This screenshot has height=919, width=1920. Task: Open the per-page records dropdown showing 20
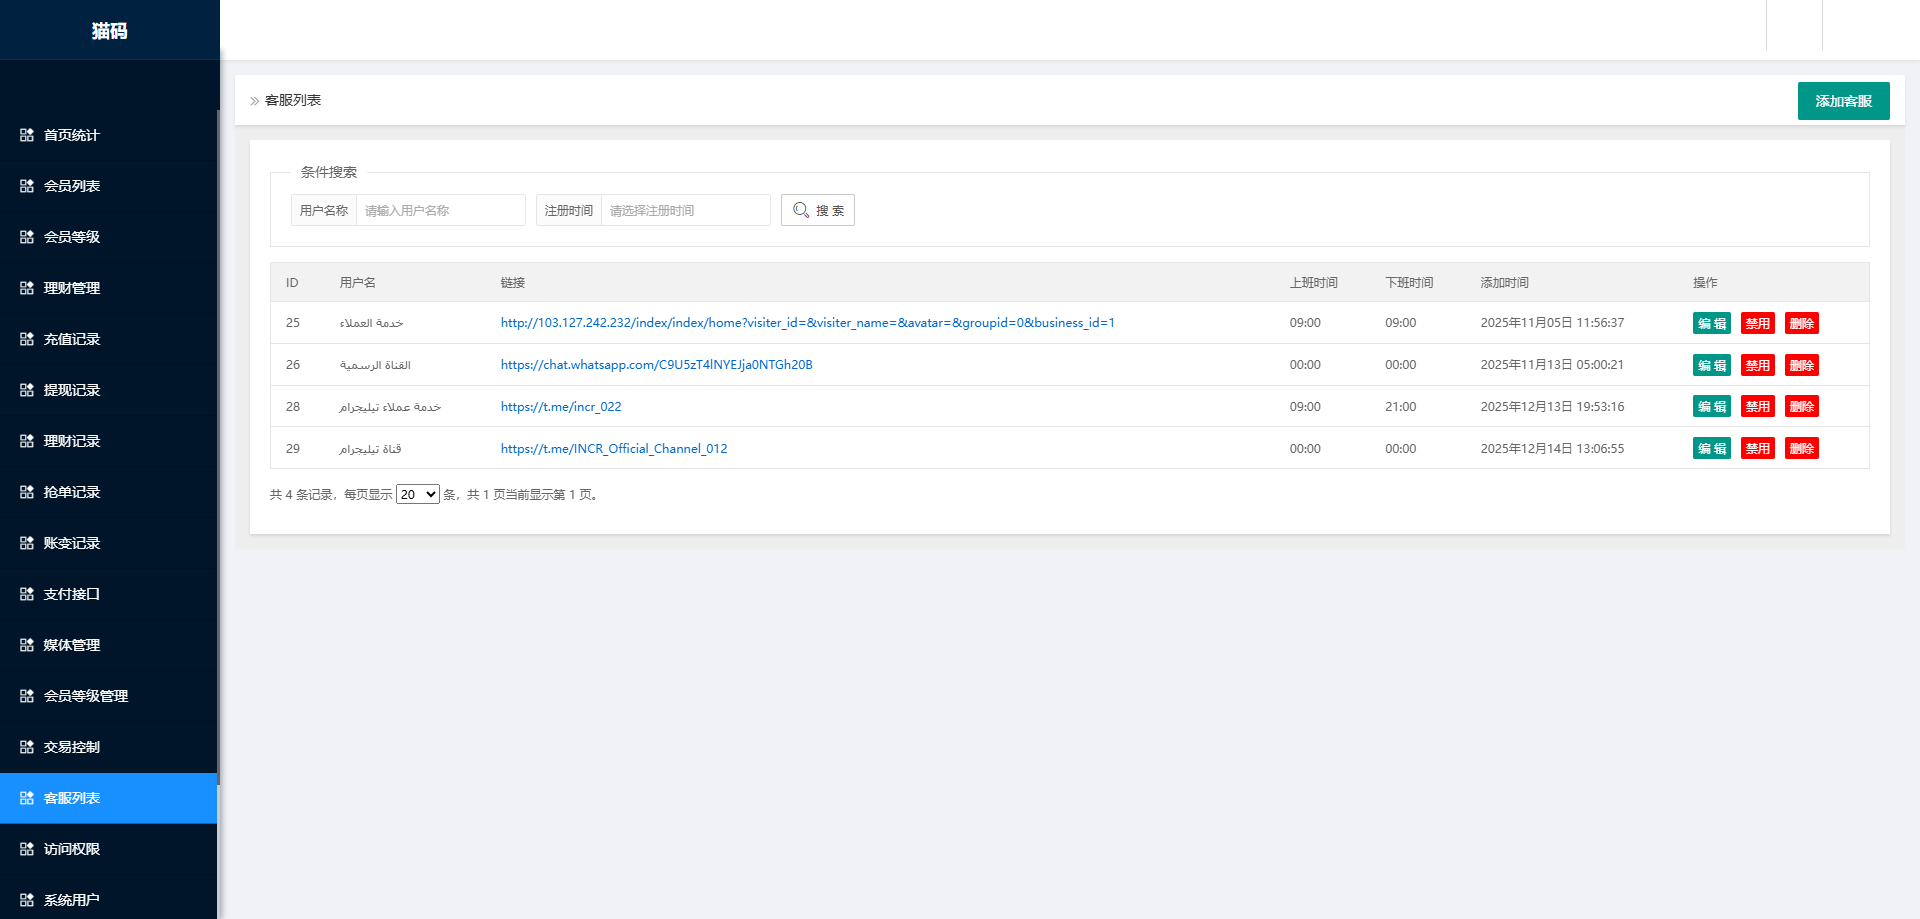(417, 494)
